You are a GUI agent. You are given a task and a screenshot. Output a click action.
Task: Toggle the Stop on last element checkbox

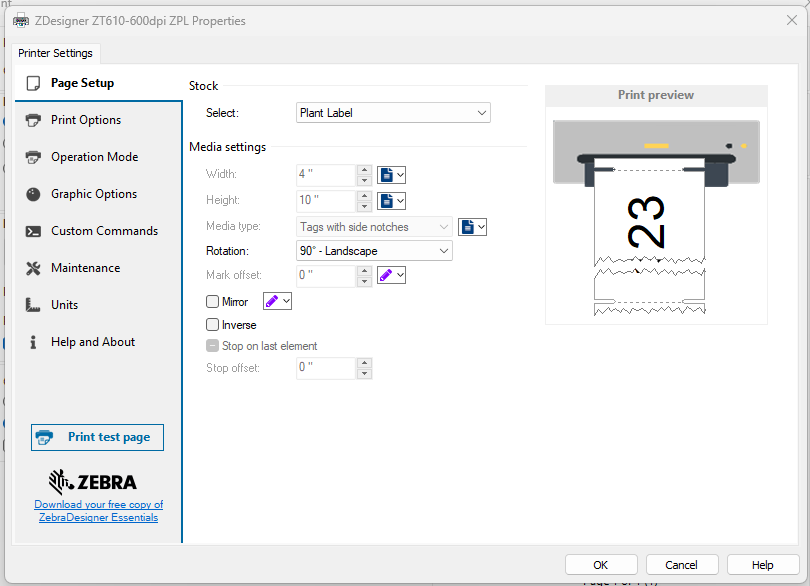tap(212, 346)
